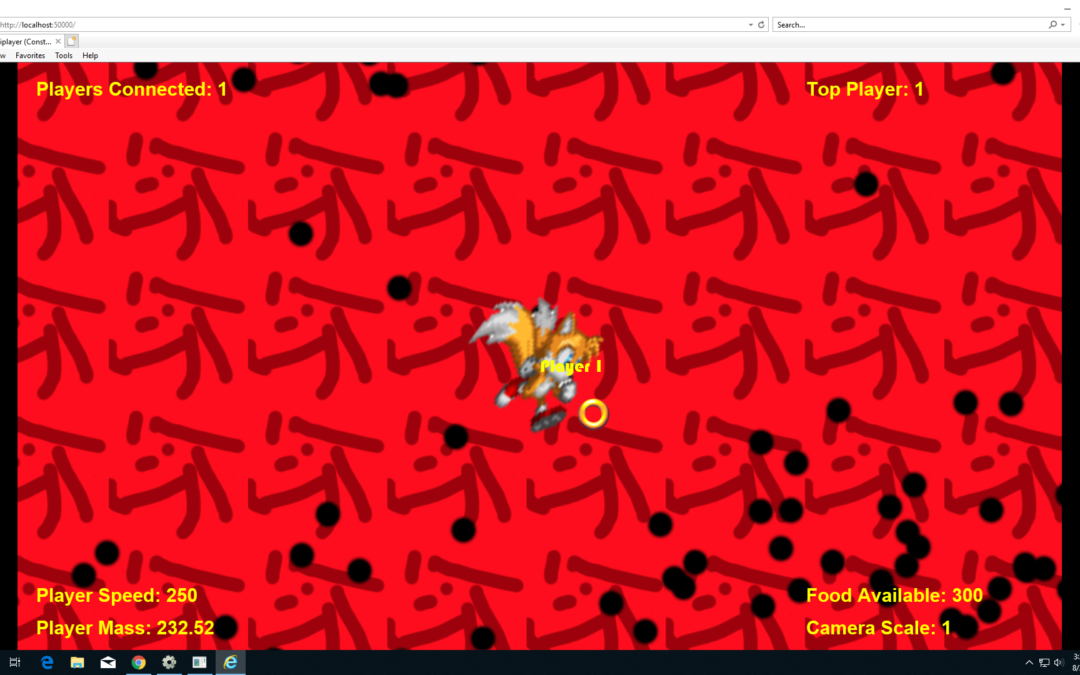
Task: Launch Microsoft Edge from taskbar
Action: [46, 663]
